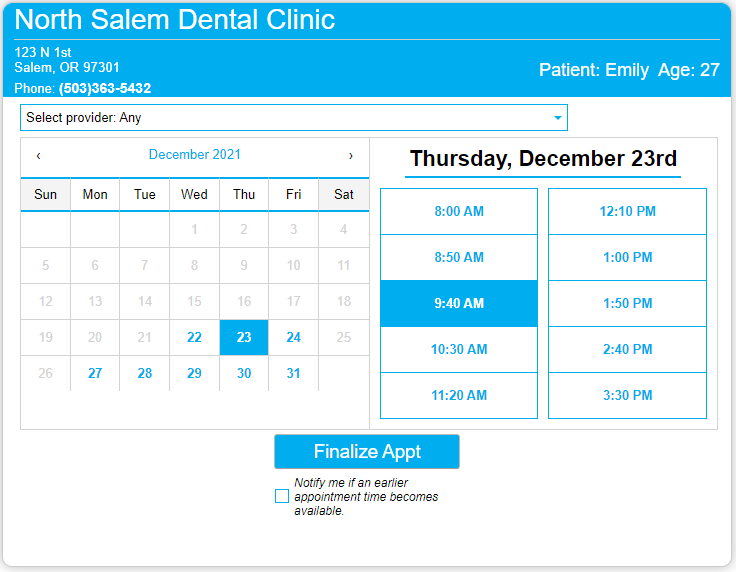
Task: Select the 8:00 AM time slot
Action: [x=459, y=211]
